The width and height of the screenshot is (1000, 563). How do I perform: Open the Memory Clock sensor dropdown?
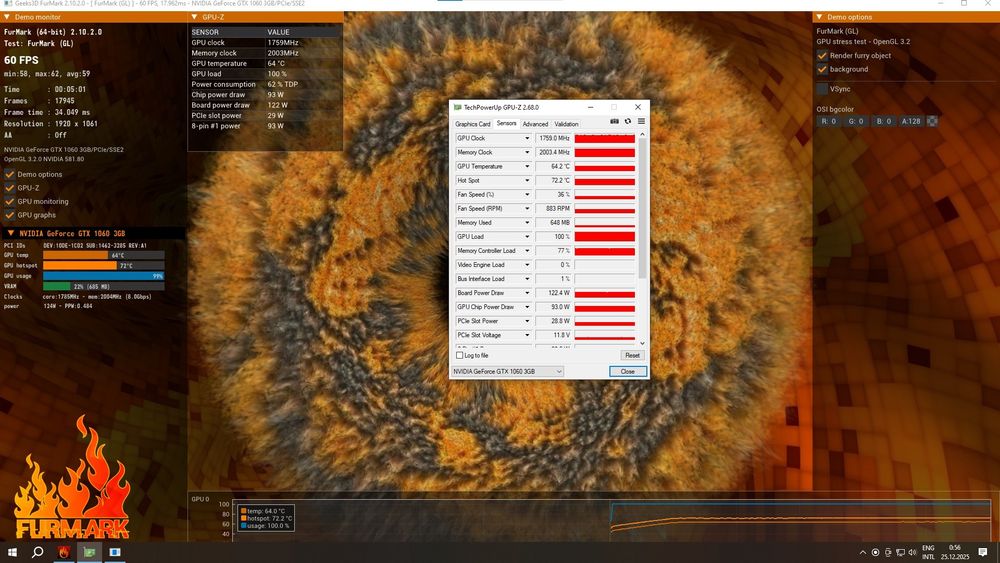527,152
